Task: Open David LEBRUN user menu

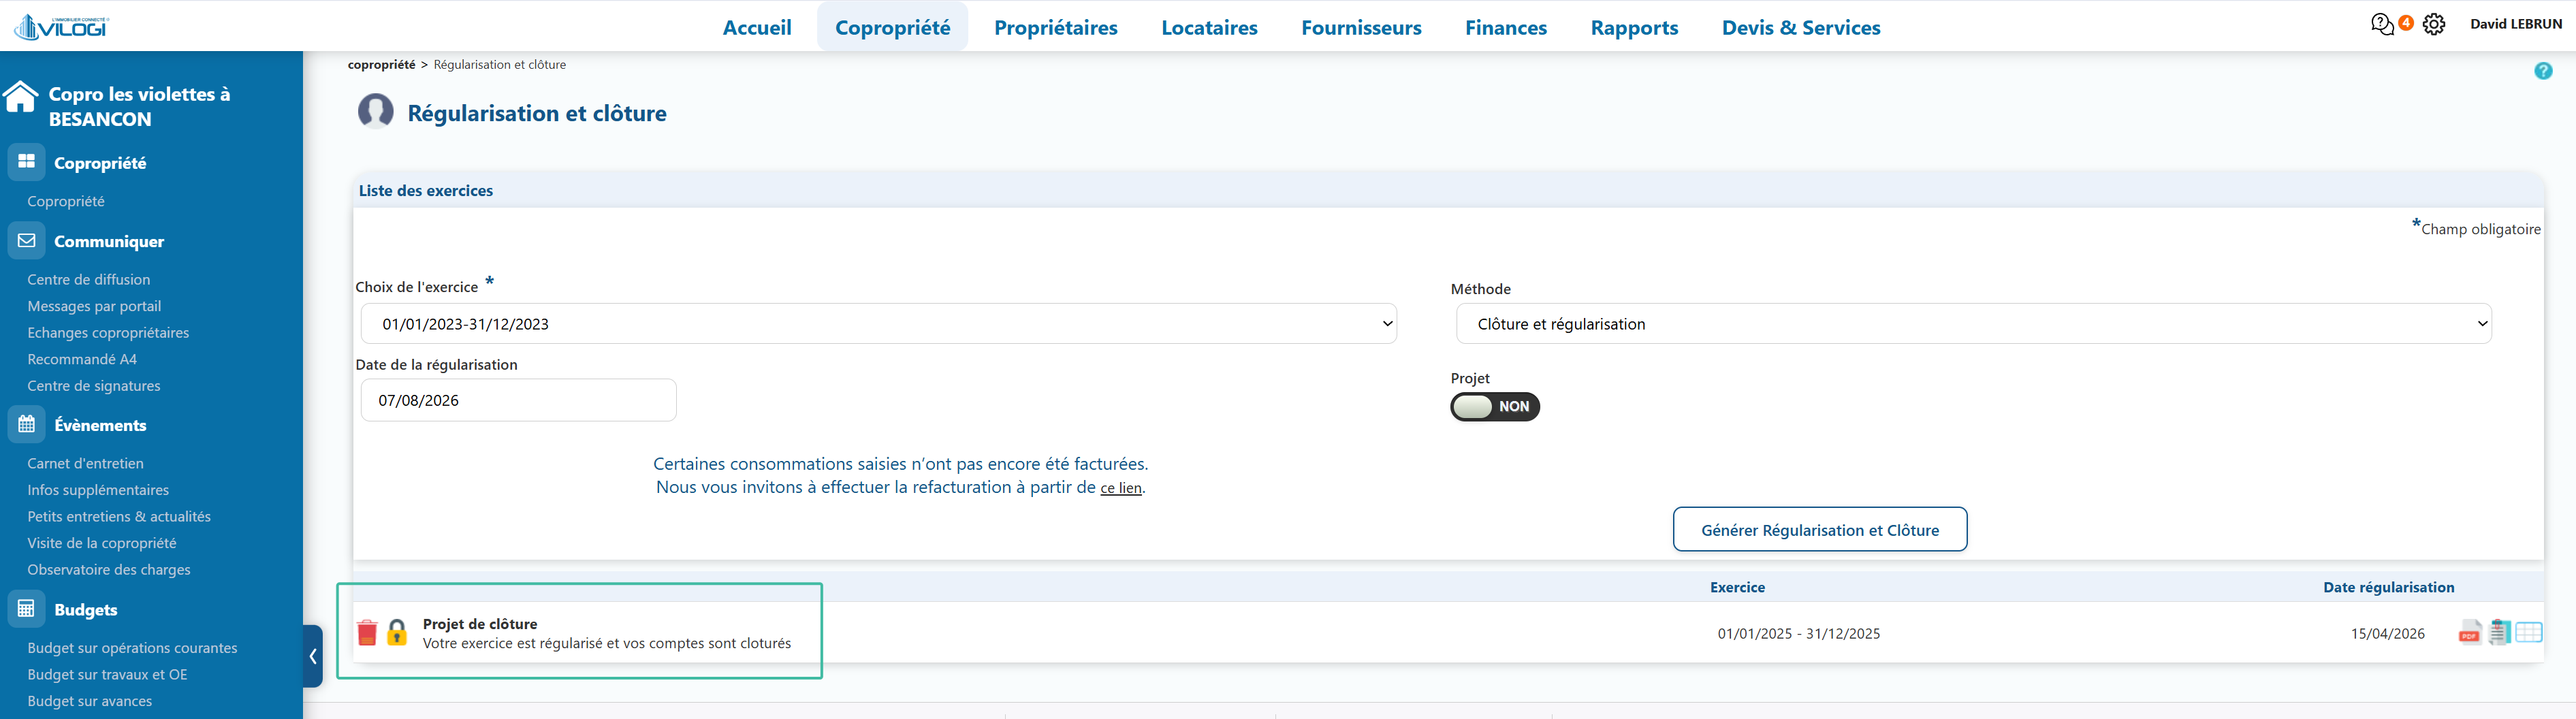Action: (2516, 24)
